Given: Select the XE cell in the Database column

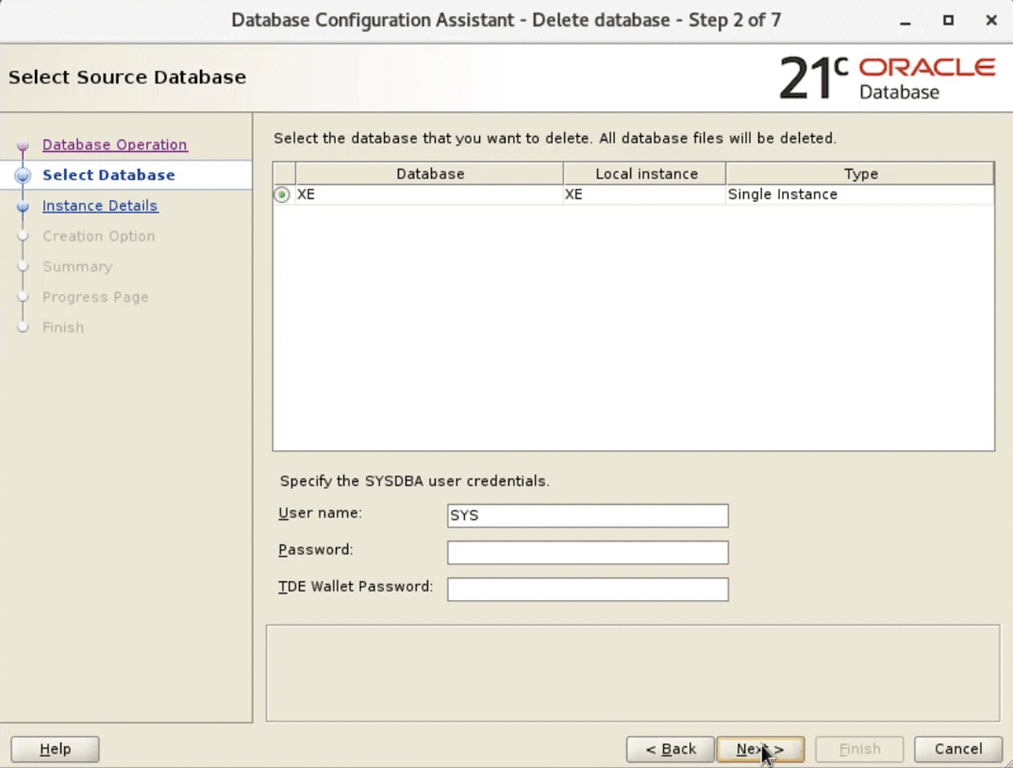Looking at the screenshot, I should (429, 194).
